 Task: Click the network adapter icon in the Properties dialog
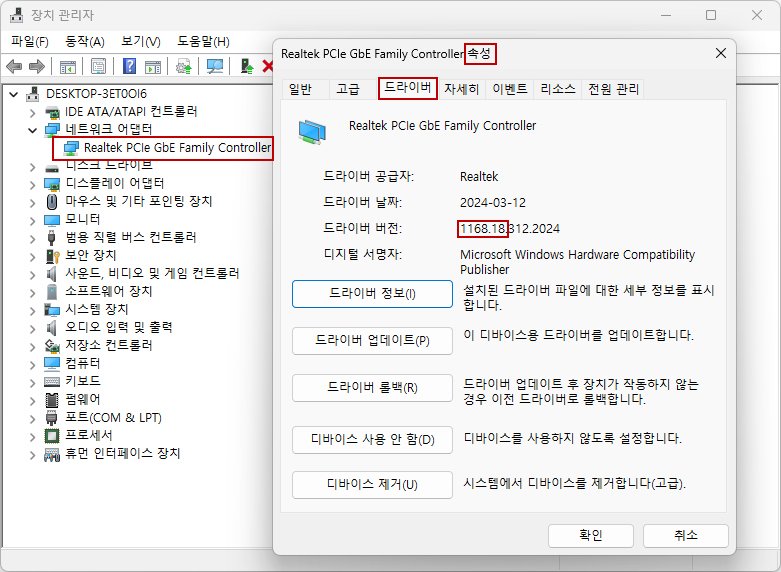[312, 132]
